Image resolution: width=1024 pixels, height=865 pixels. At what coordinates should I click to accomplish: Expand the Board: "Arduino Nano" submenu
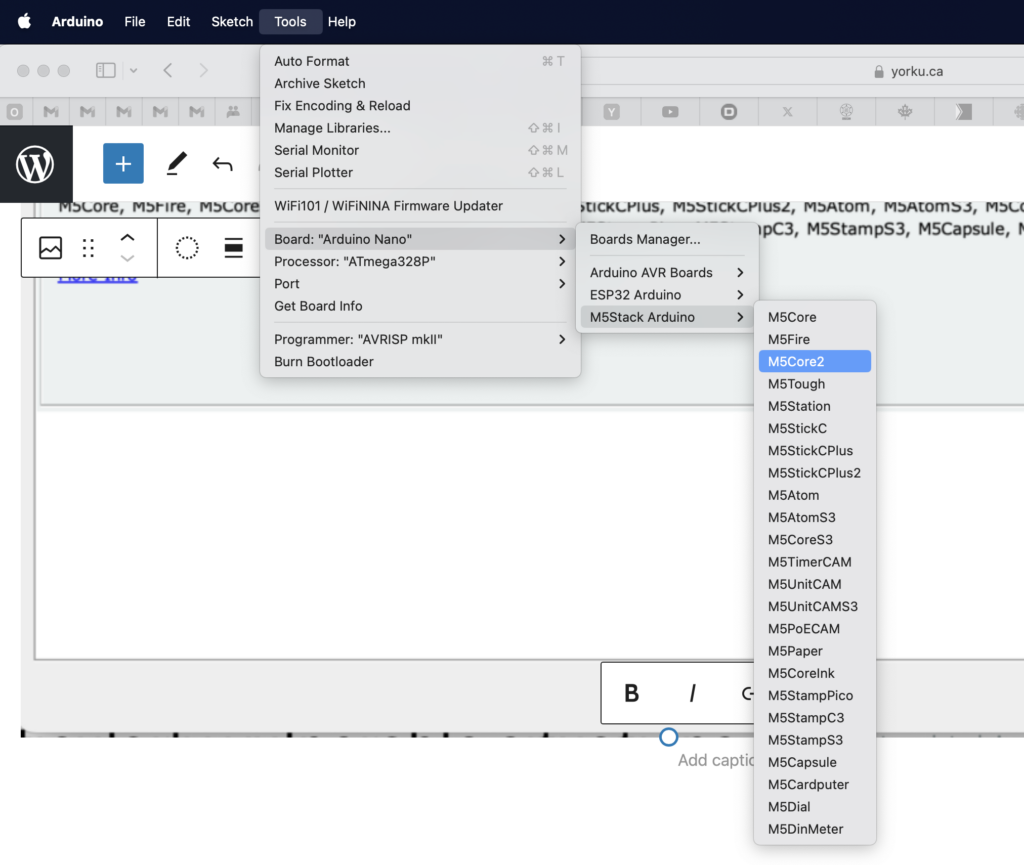[x=420, y=239]
